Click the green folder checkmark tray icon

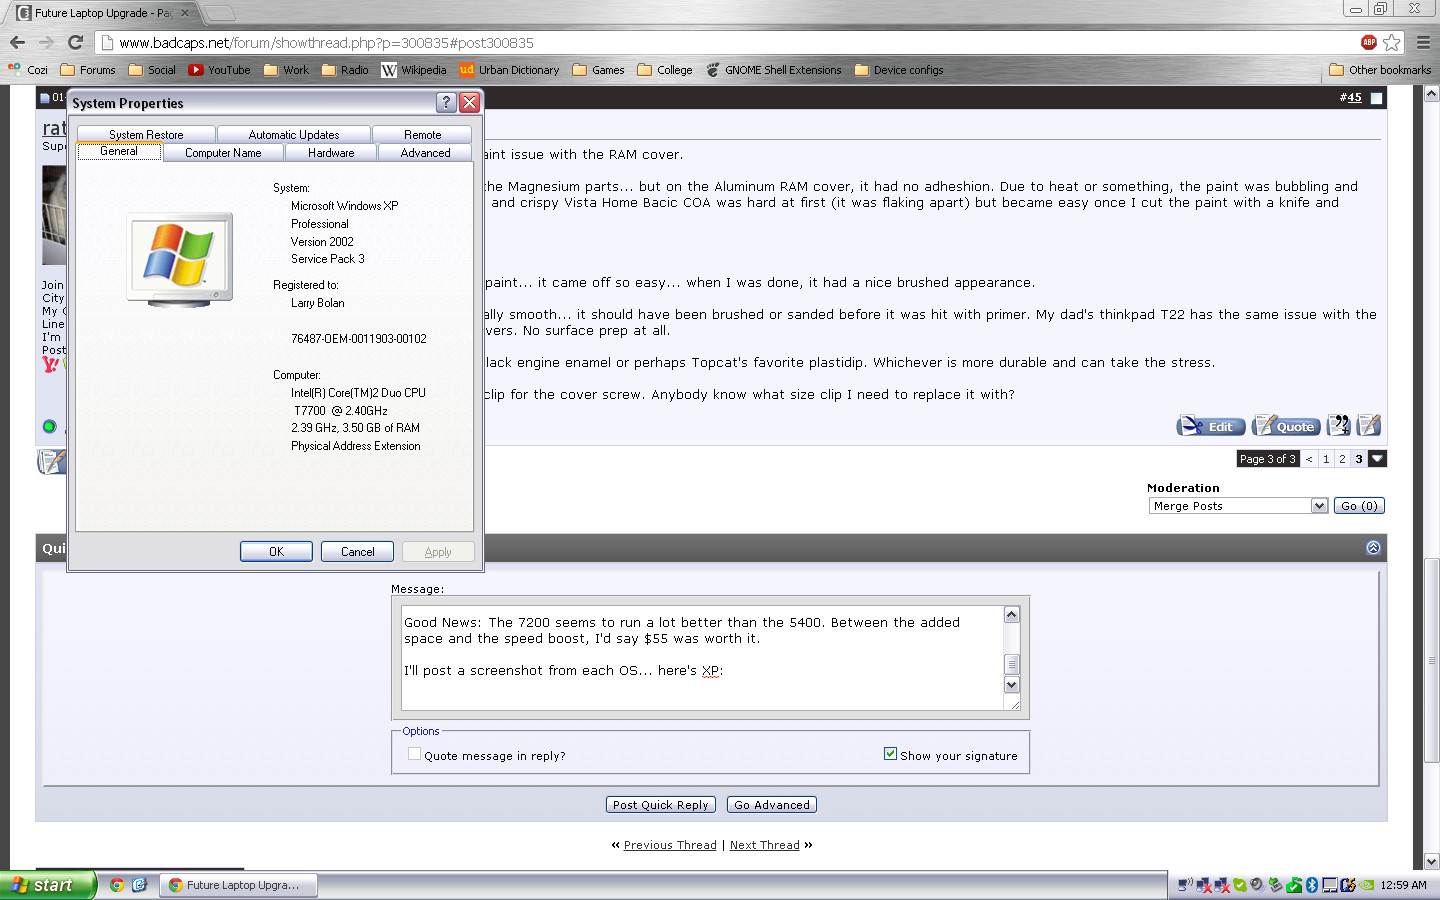[x=1294, y=885]
